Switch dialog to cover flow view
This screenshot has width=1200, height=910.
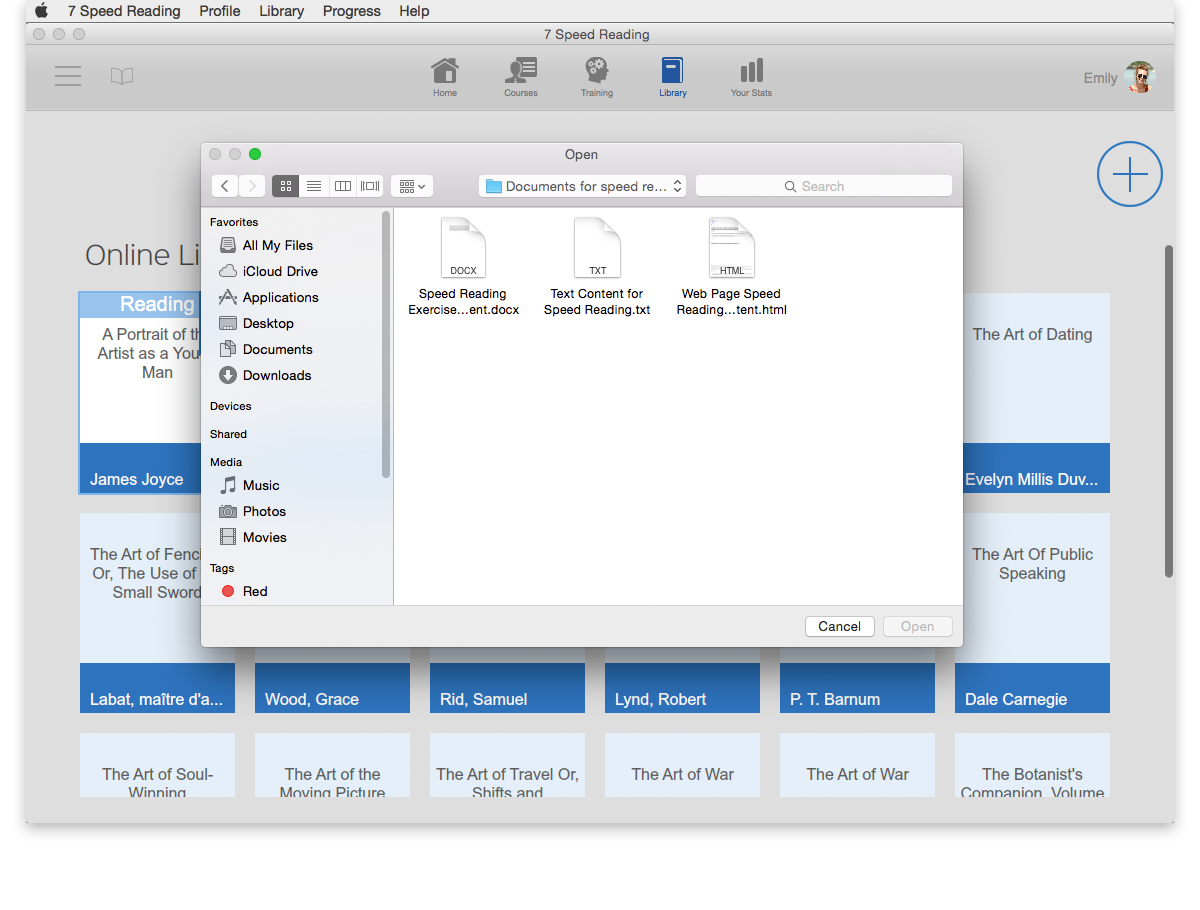pyautogui.click(x=370, y=186)
